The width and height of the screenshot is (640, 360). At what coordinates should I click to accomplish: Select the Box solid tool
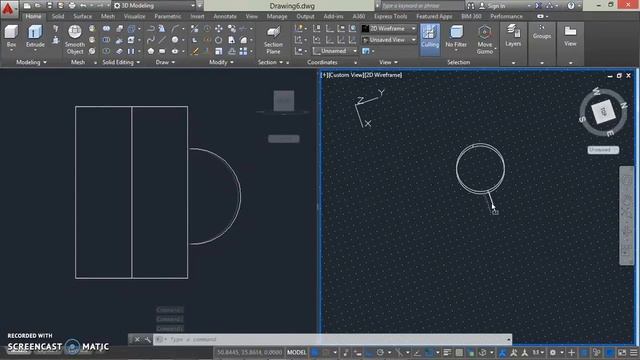click(11, 37)
